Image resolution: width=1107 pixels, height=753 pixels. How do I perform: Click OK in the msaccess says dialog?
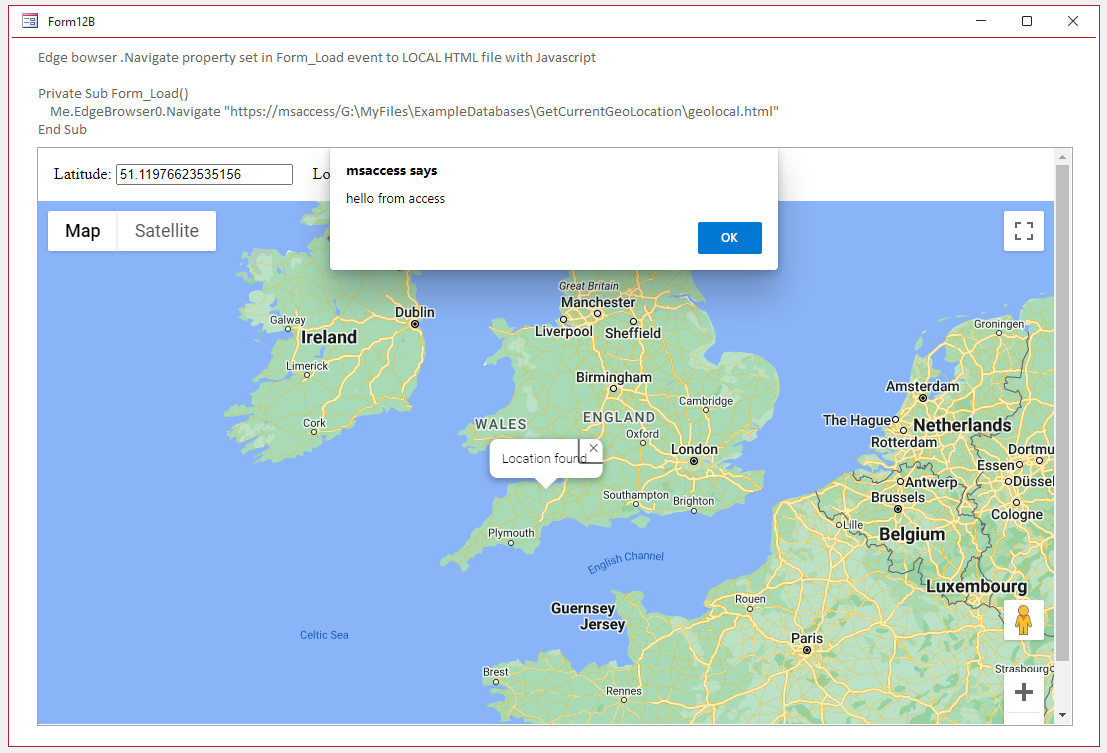(x=729, y=238)
